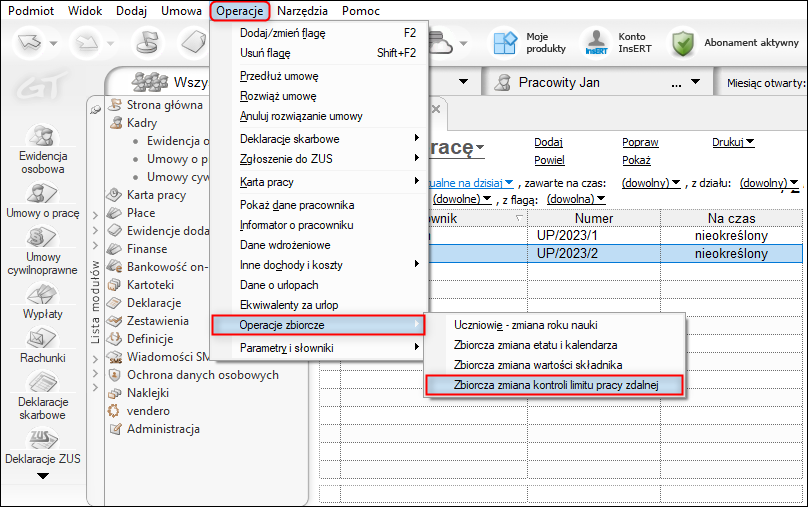Open Umowy o pracę sidebar icon
Image resolution: width=808 pixels, height=507 pixels.
pos(43,194)
